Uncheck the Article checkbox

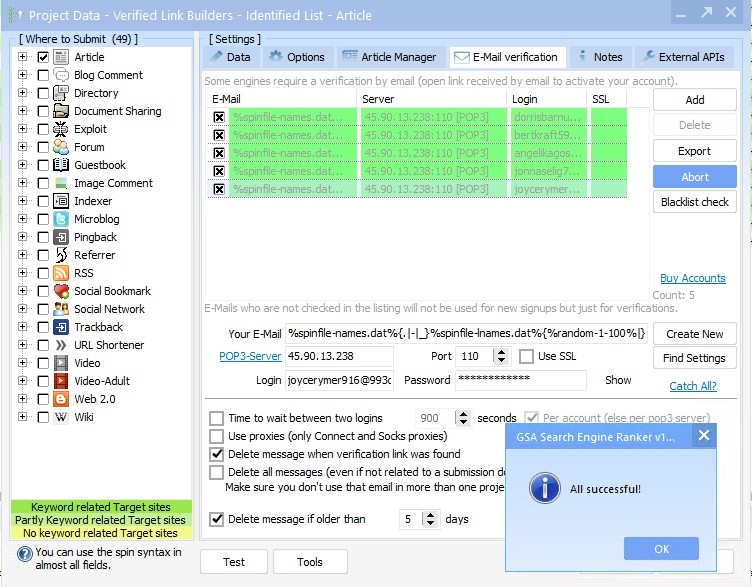43,57
